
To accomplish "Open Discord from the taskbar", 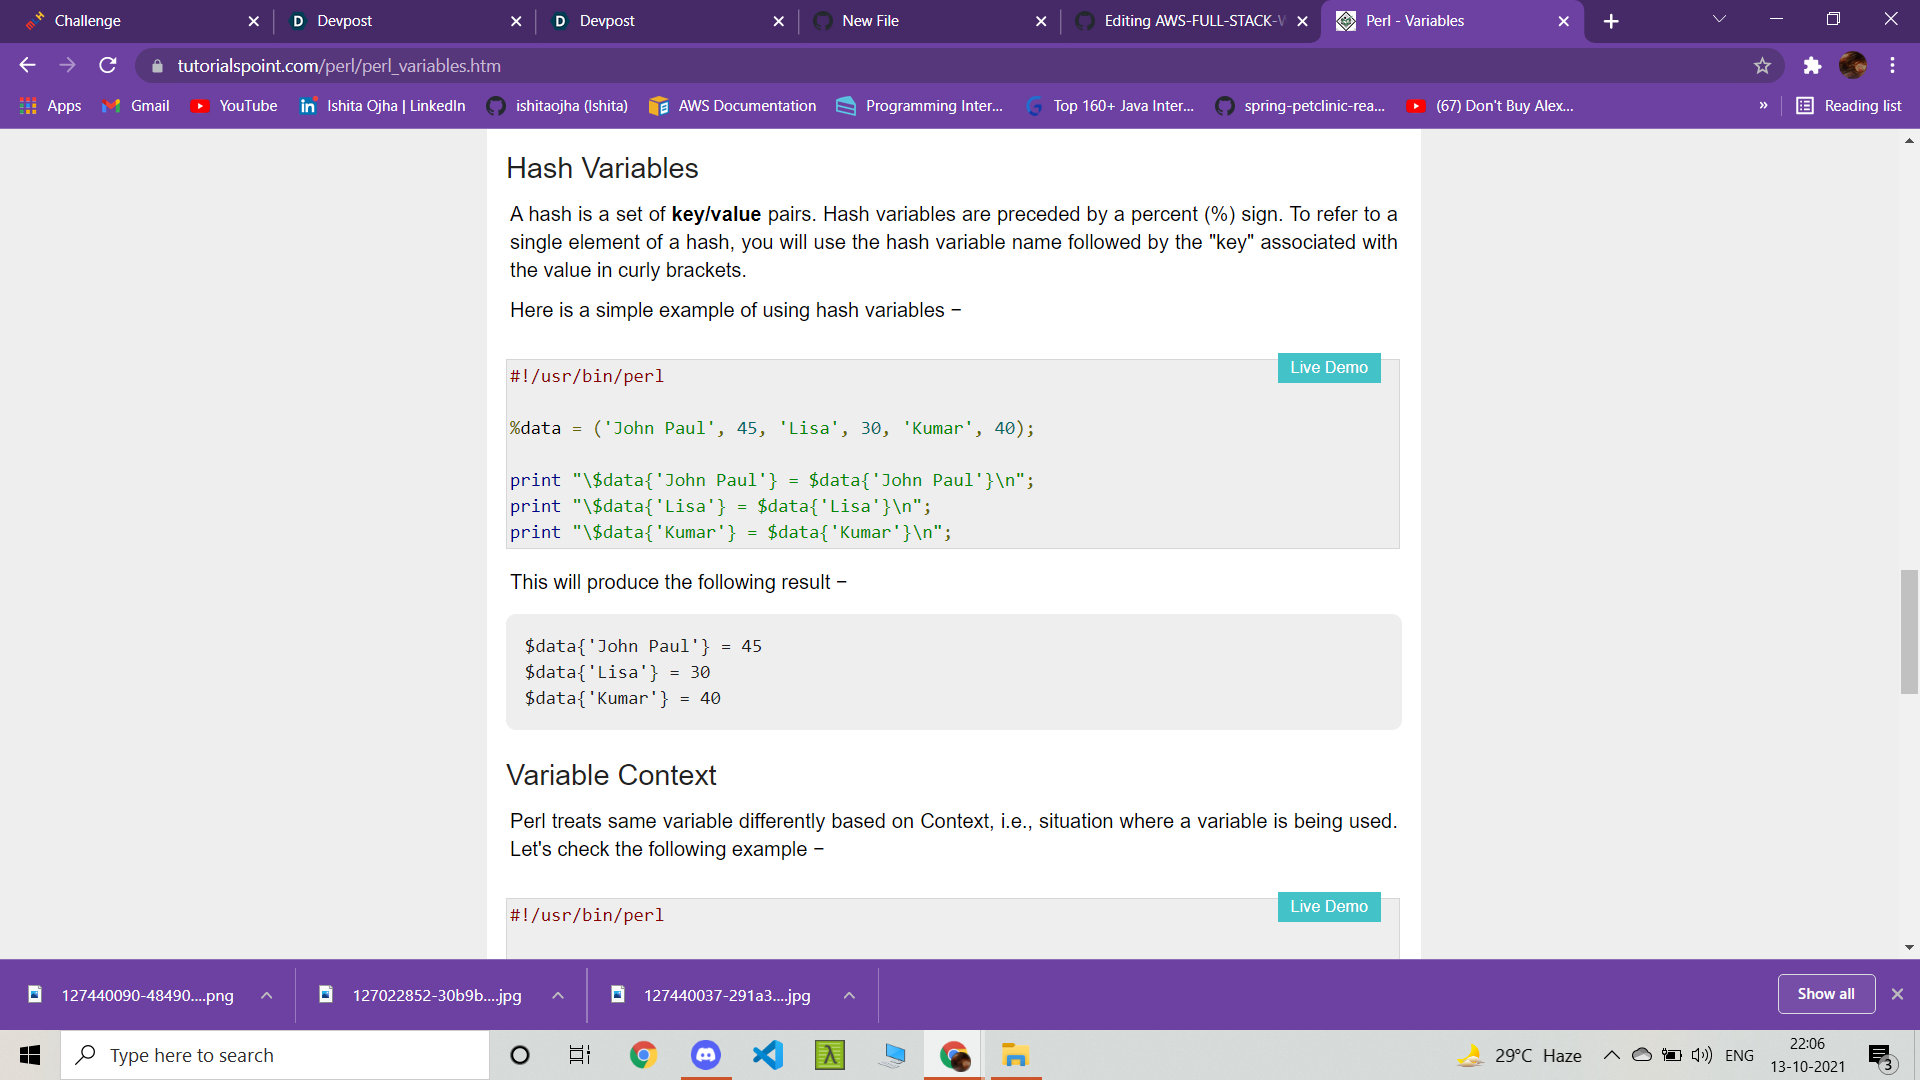I will pyautogui.click(x=706, y=1055).
